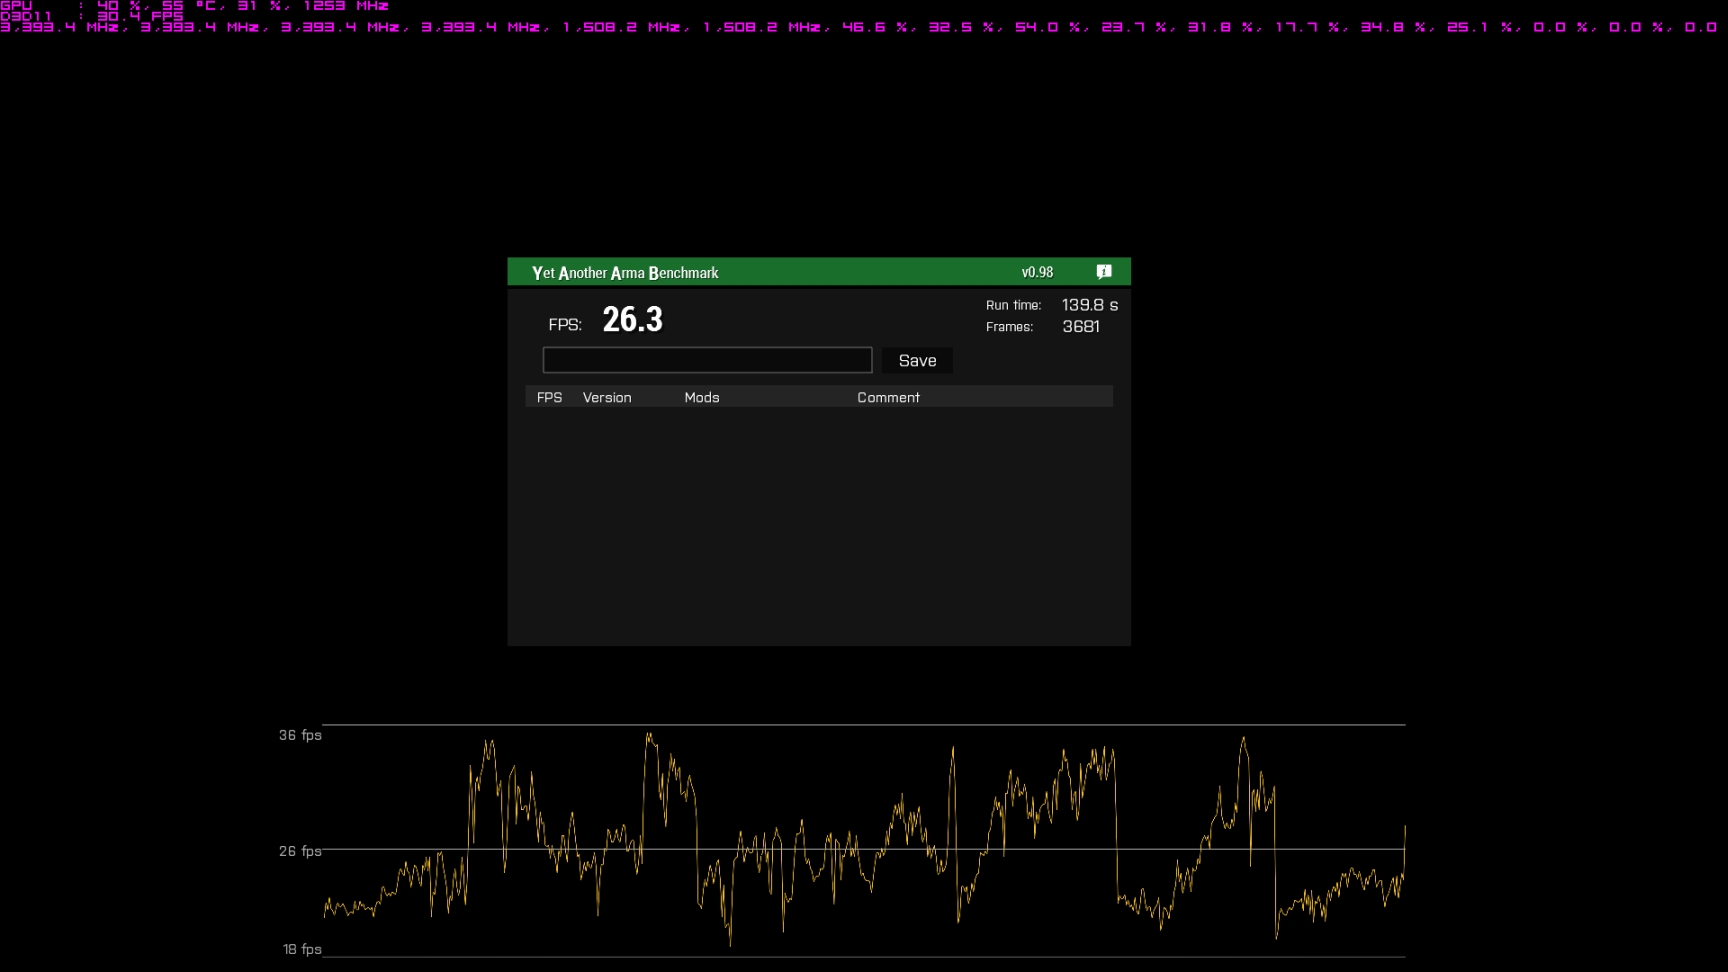Image resolution: width=1728 pixels, height=972 pixels.
Task: Click the Yet Another Arma Benchmark title
Action: click(x=625, y=273)
